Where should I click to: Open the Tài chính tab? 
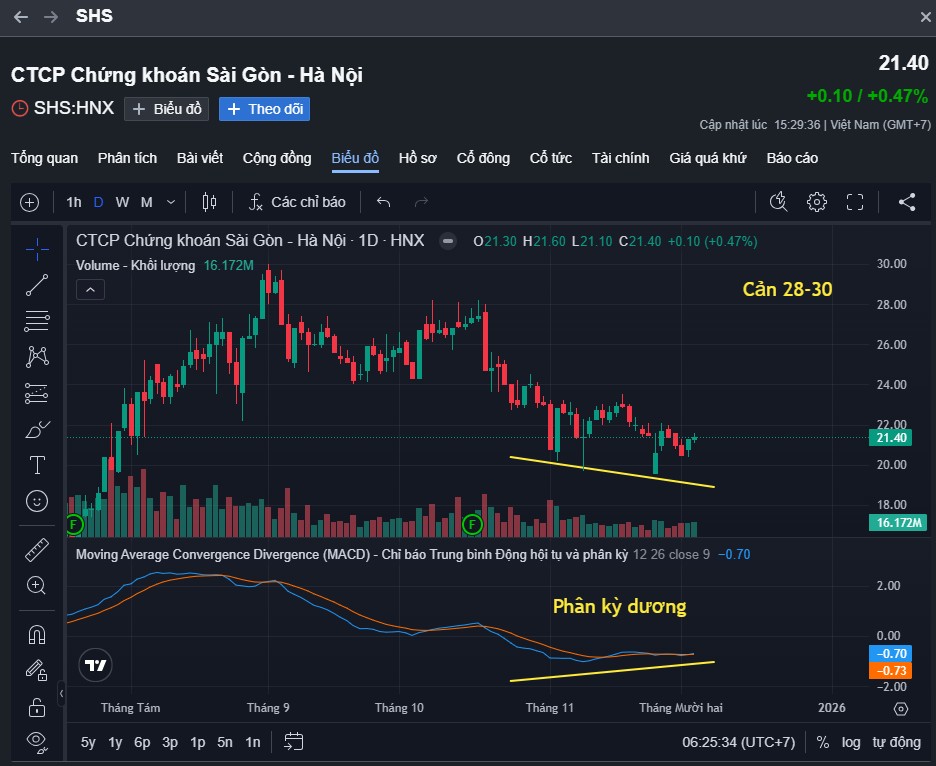[621, 158]
